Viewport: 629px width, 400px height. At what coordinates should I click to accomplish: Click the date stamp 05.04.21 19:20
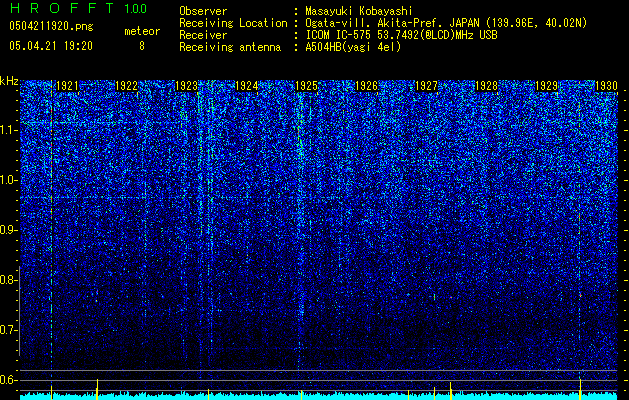coord(51,46)
